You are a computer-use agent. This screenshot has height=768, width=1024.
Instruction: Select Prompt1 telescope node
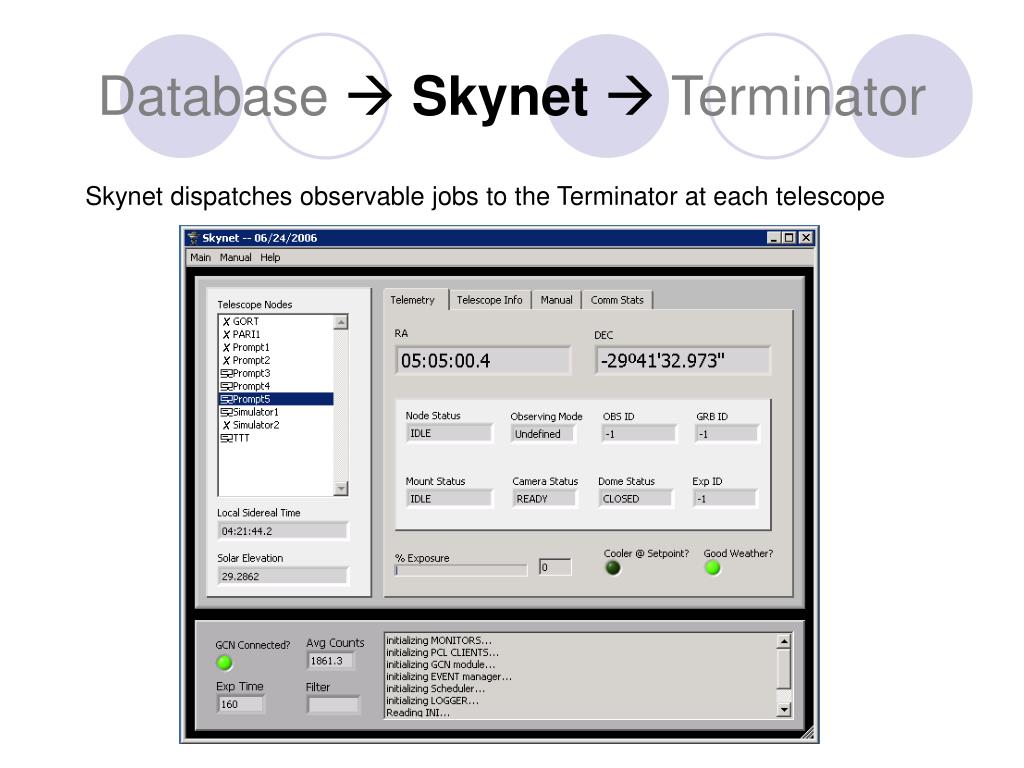tap(251, 347)
